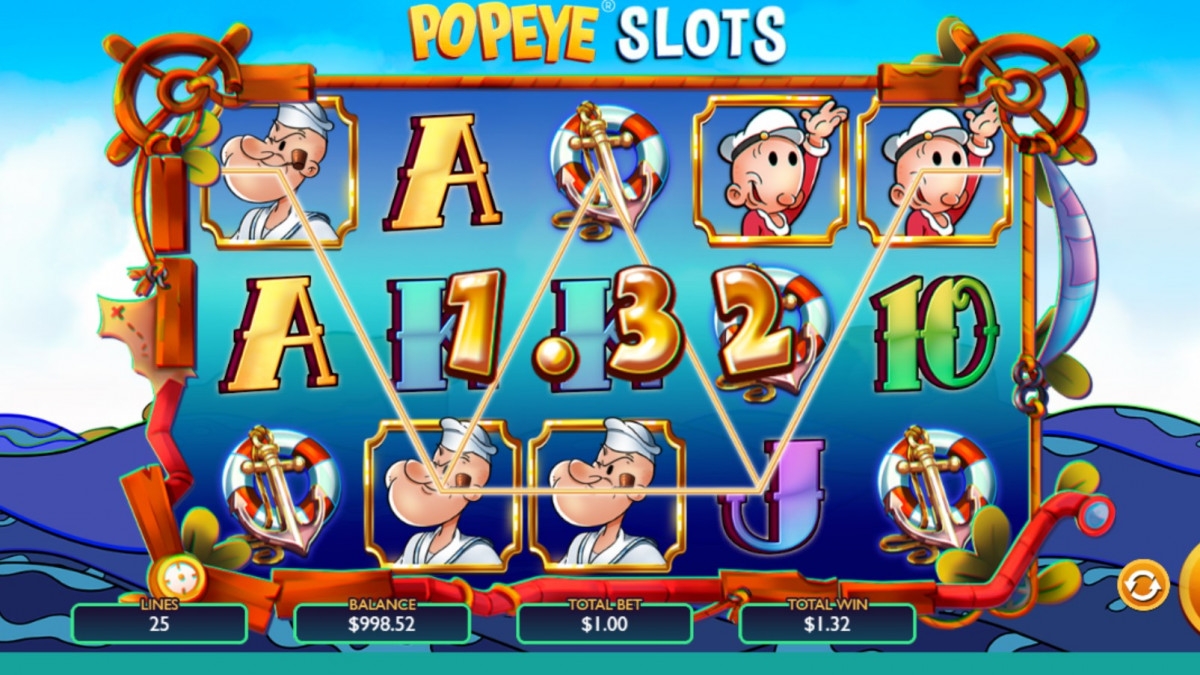
Task: Click the Total Win $1.32 display
Action: click(827, 623)
